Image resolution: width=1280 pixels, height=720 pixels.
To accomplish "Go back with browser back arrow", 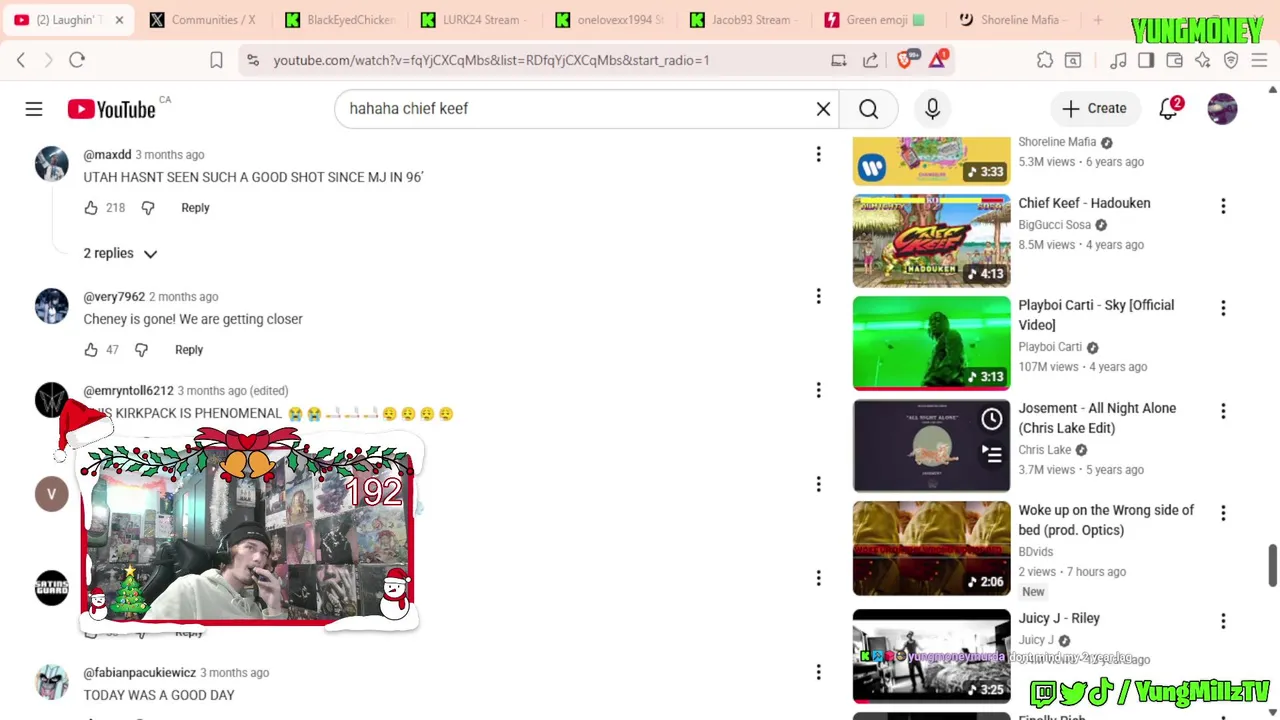I will click(x=21, y=60).
